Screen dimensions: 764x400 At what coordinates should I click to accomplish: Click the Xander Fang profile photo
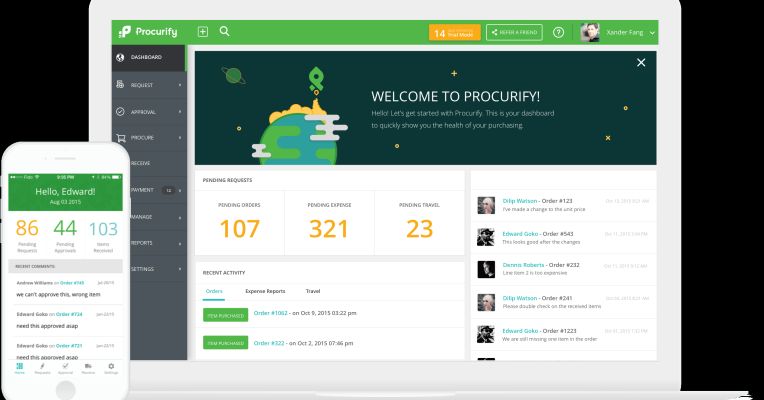(x=590, y=32)
